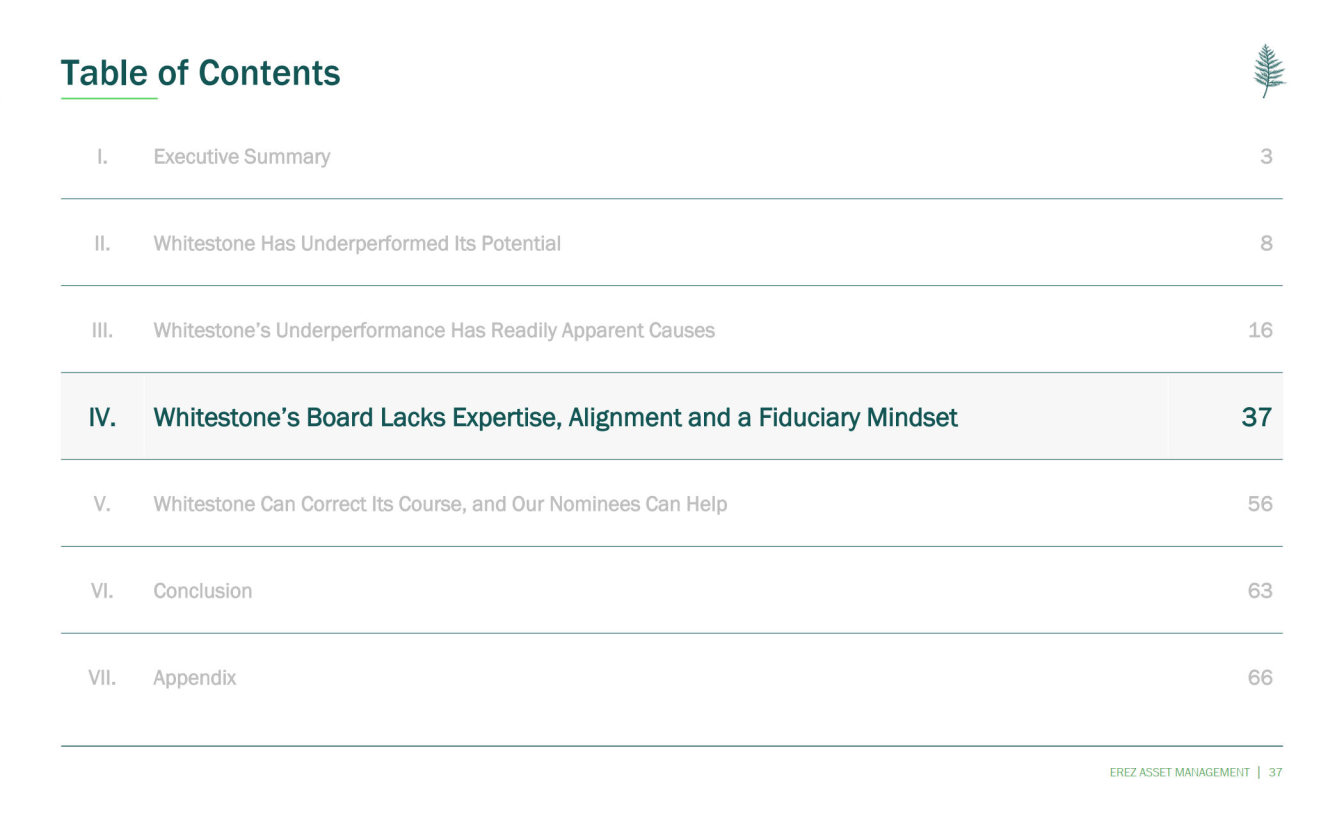
Task: Jump to the Conclusion section
Action: 202,591
